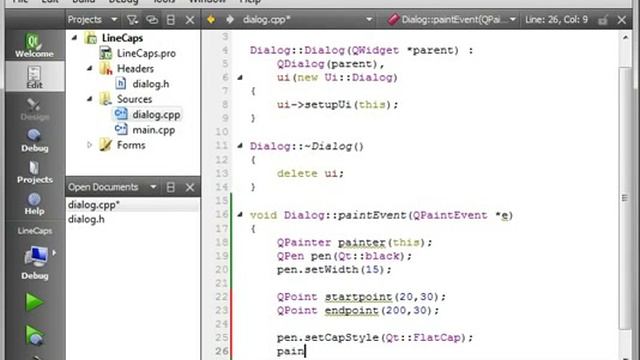Open filter tree options in Projects panel

pyautogui.click(x=132, y=20)
